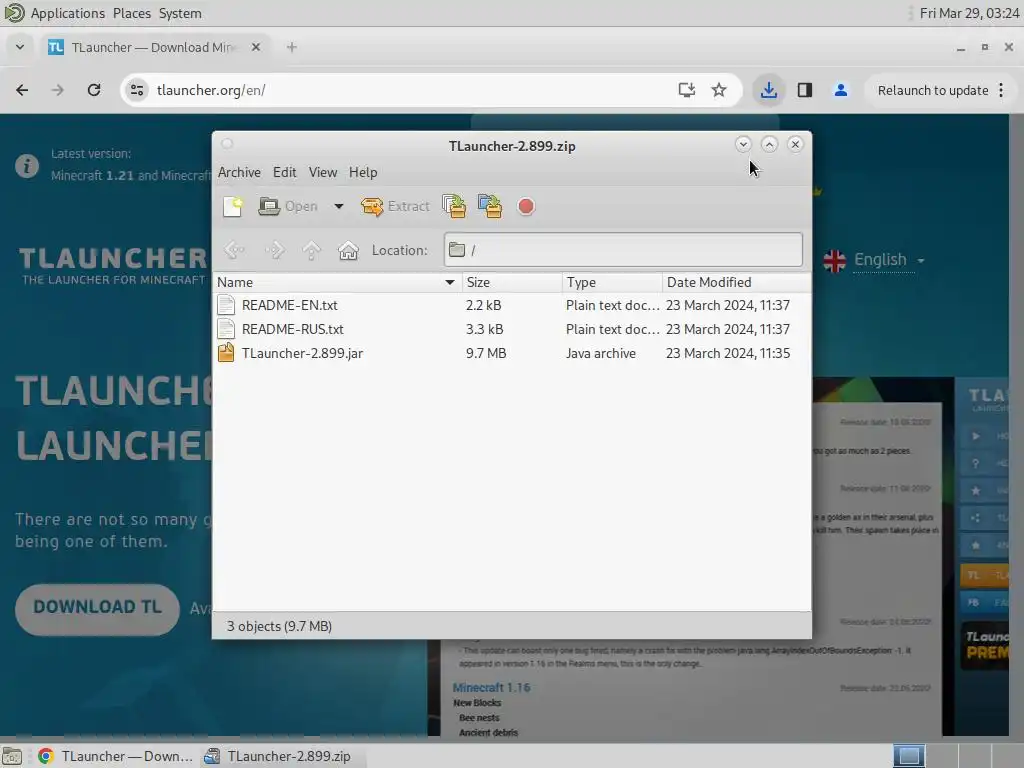Open the Places menu
This screenshot has width=1024, height=768.
132,13
